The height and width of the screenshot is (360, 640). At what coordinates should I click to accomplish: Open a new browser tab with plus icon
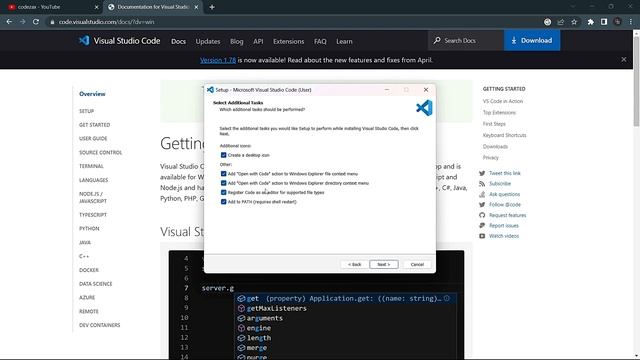click(212, 7)
